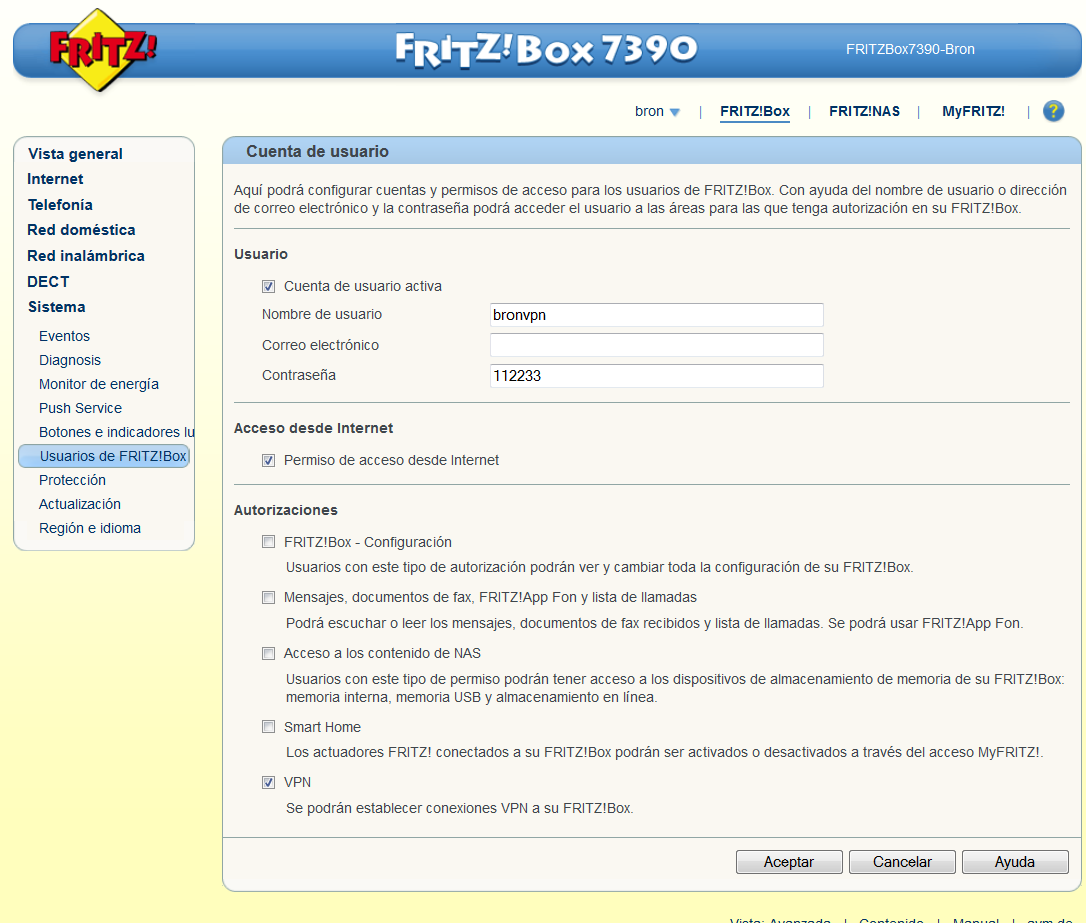
Task: Go to Protección submenu
Action: [x=72, y=480]
